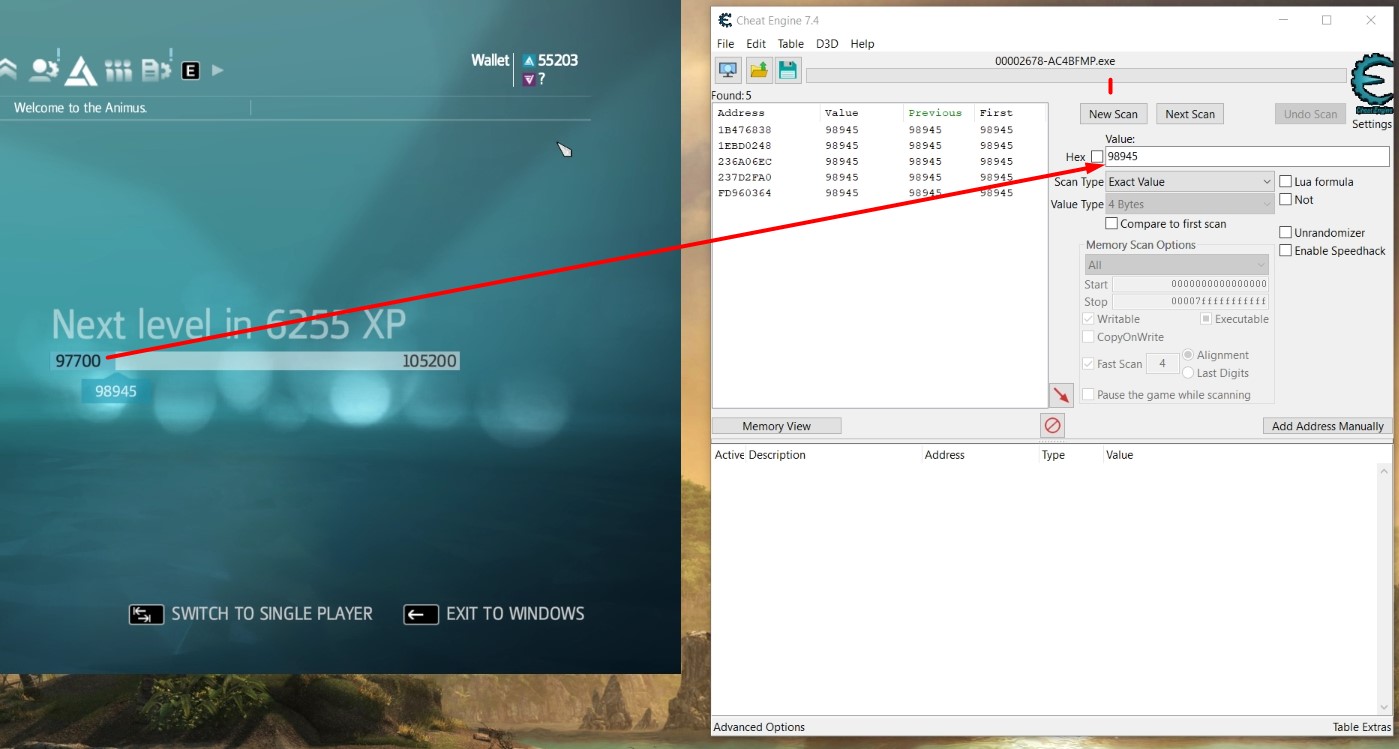Enable Compare to first scan
The height and width of the screenshot is (749, 1399).
(1111, 223)
